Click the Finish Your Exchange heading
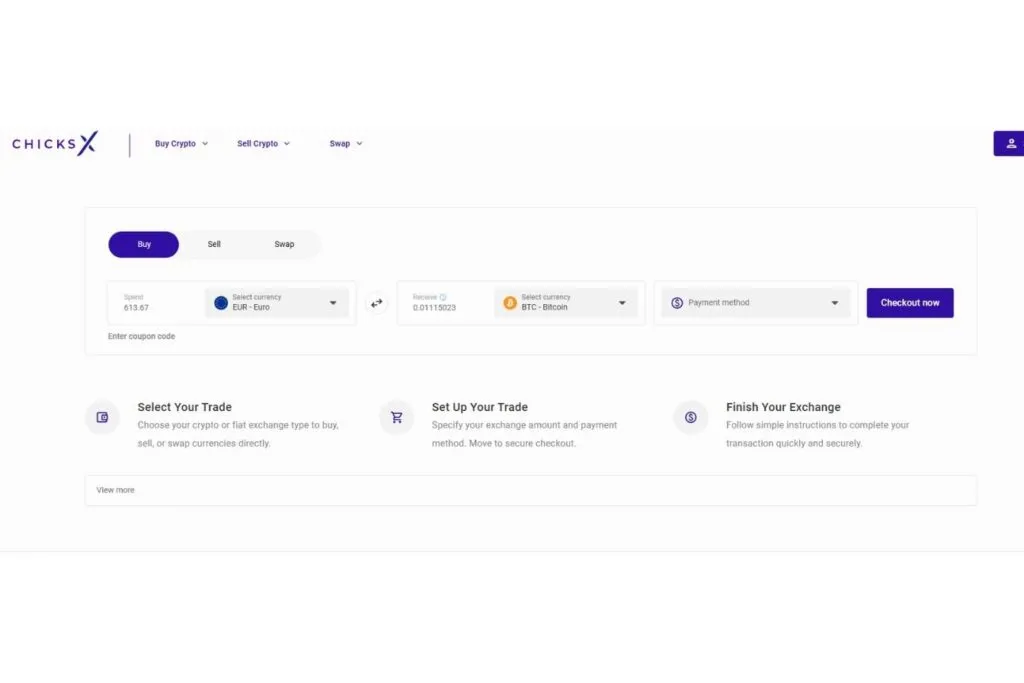This screenshot has width=1024, height=683. coord(784,407)
